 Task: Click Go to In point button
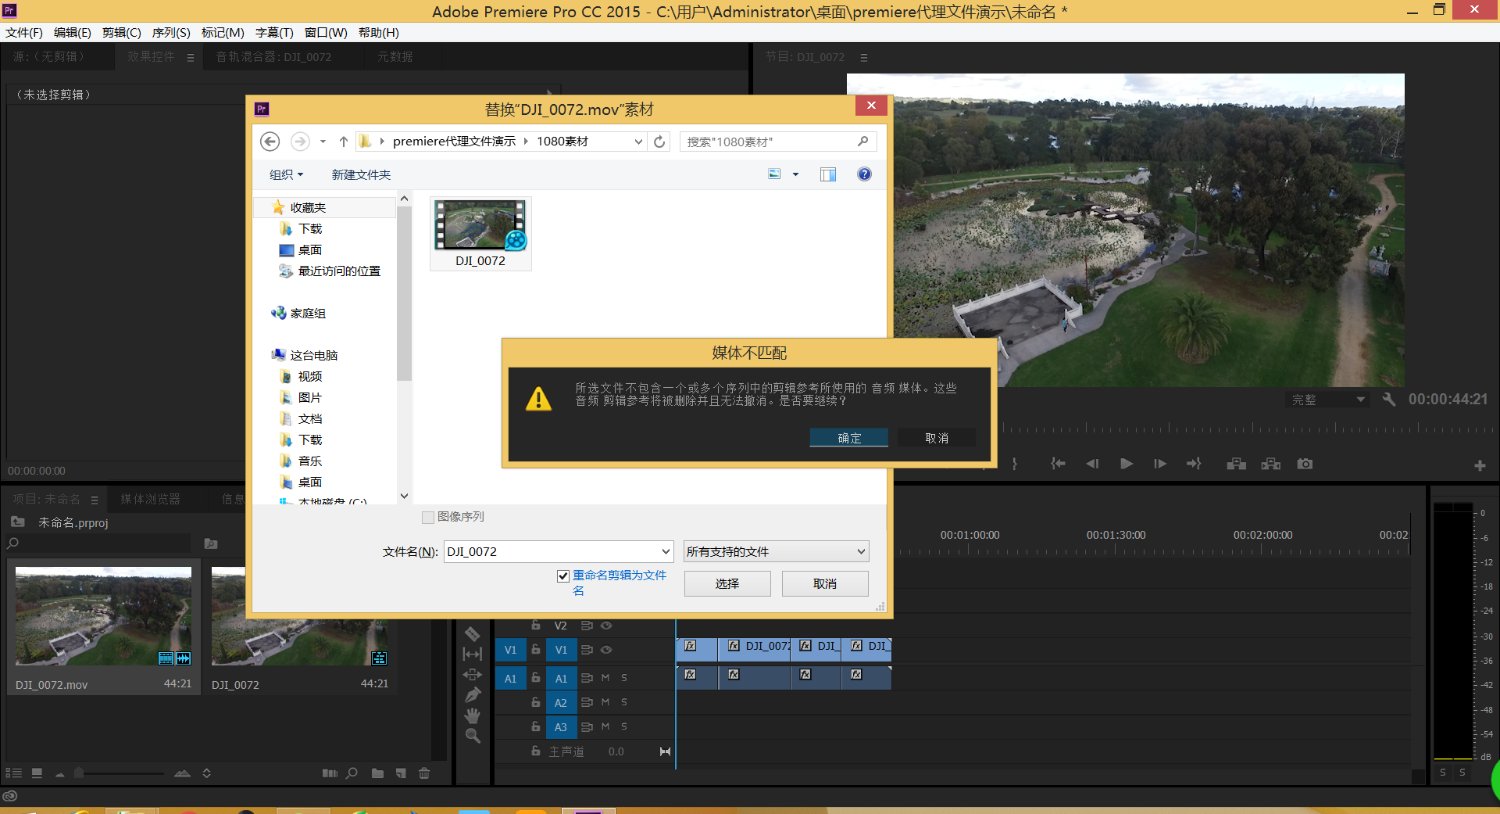point(1058,464)
